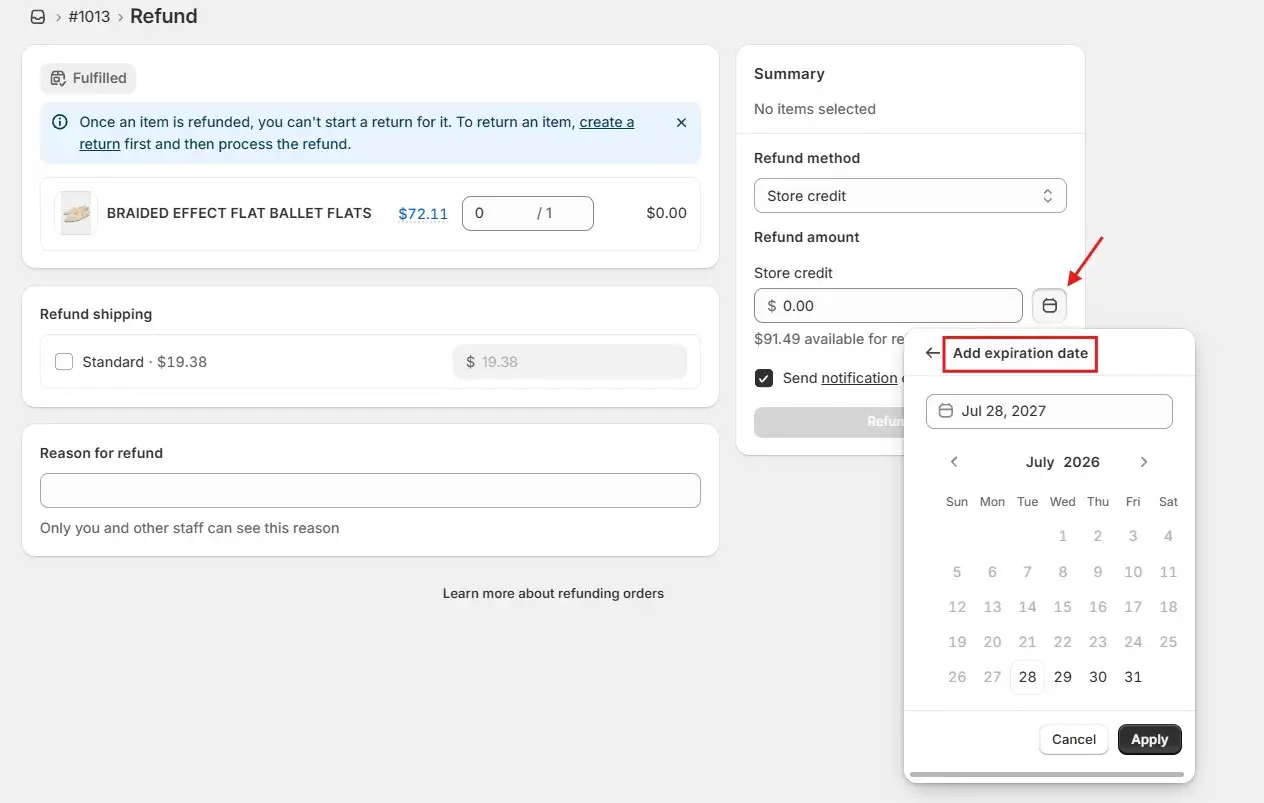Click the $72.11 item price link

(423, 213)
